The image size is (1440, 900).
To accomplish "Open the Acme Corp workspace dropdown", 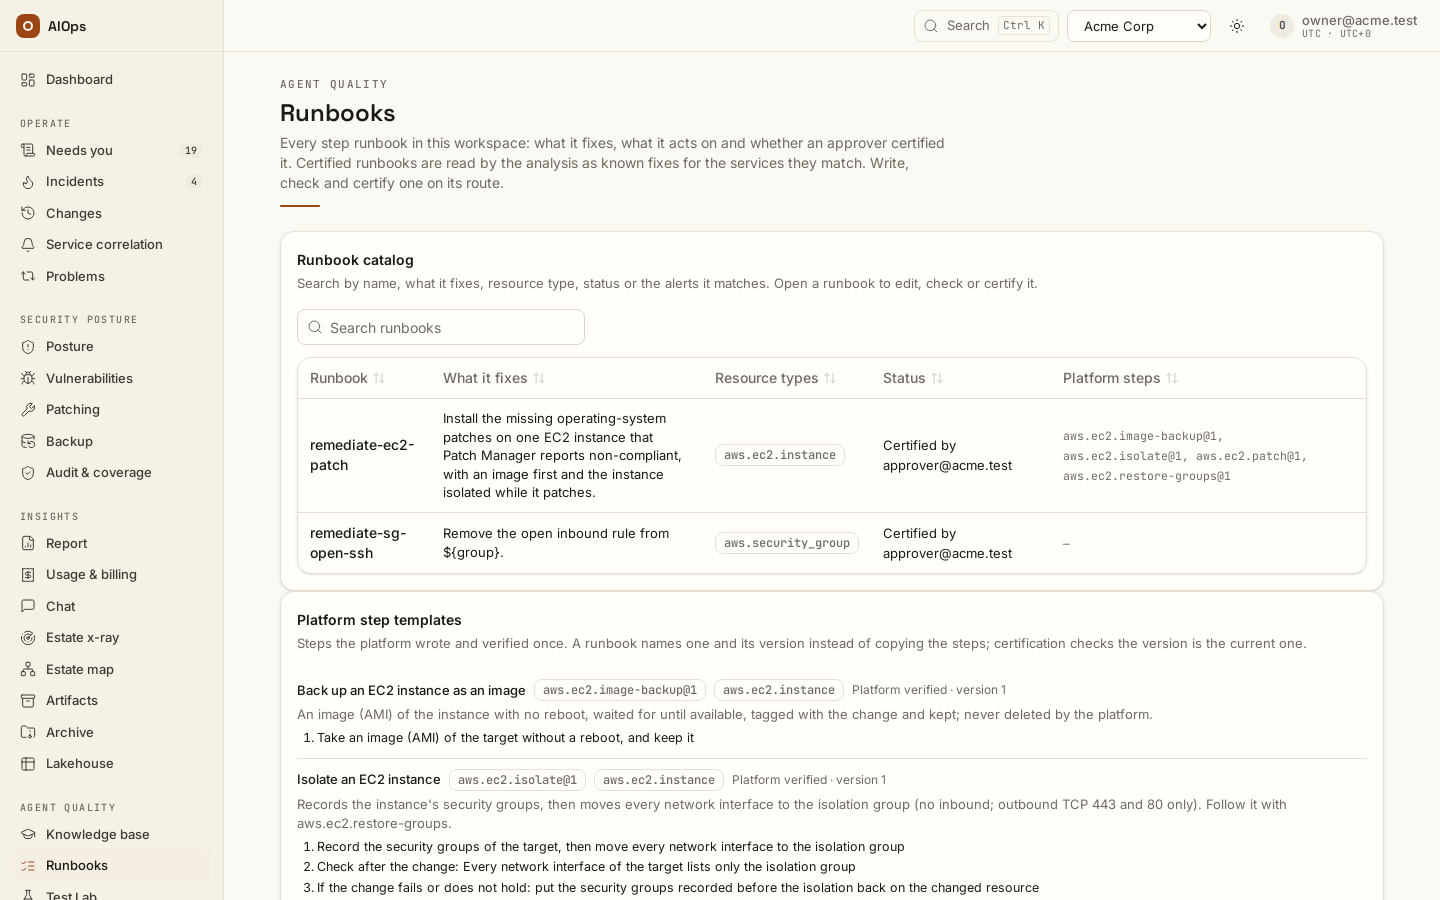I will click(x=1139, y=26).
